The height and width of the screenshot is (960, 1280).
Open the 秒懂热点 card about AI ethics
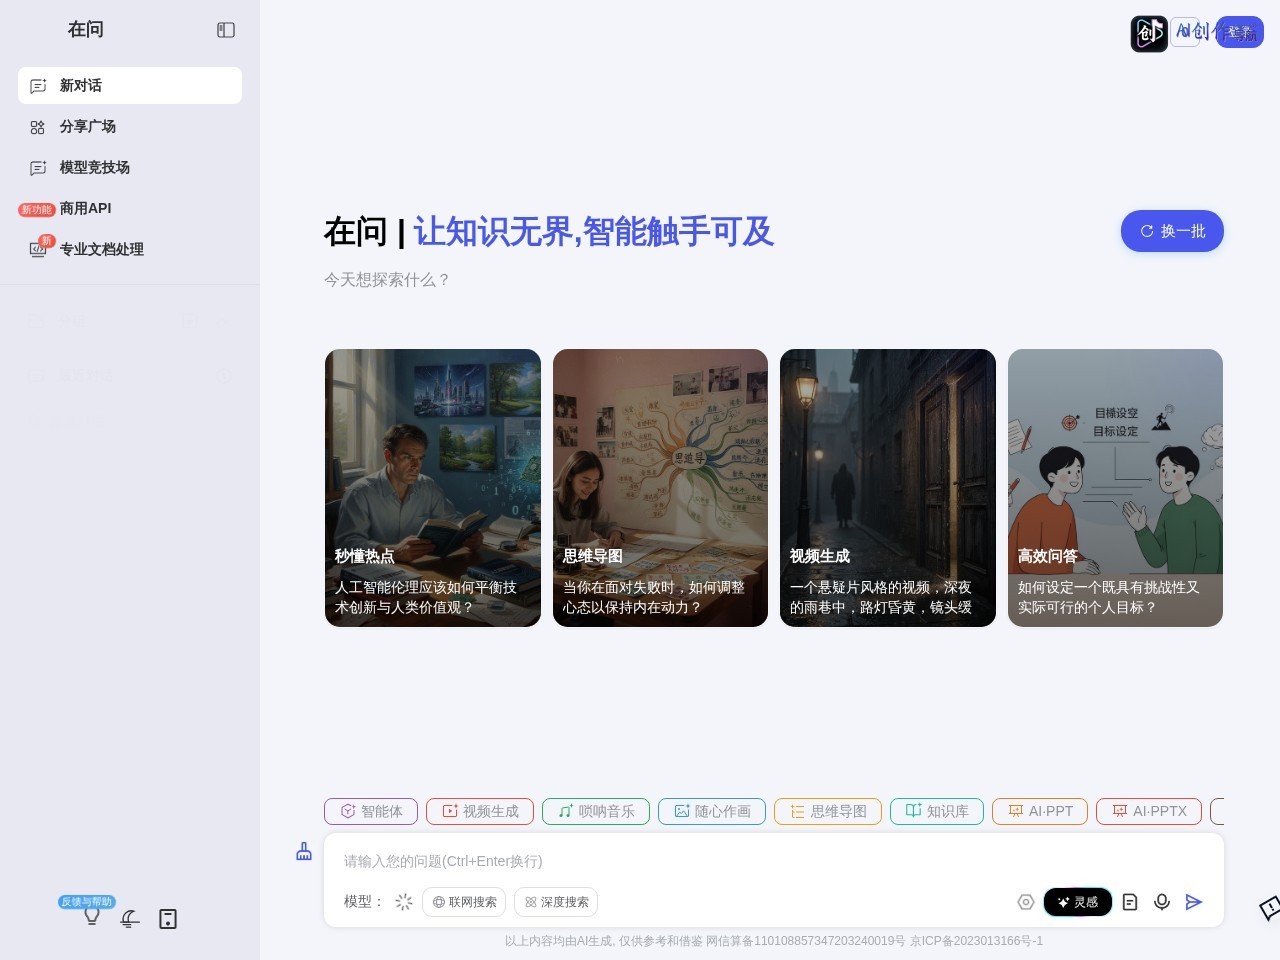433,488
